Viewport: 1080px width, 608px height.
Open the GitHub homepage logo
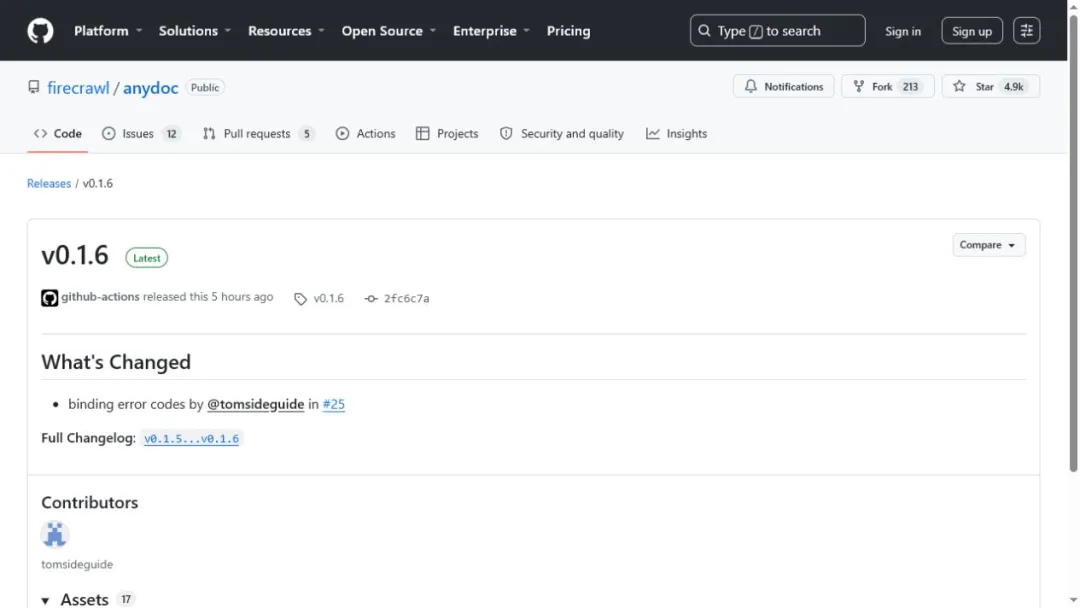tap(40, 31)
